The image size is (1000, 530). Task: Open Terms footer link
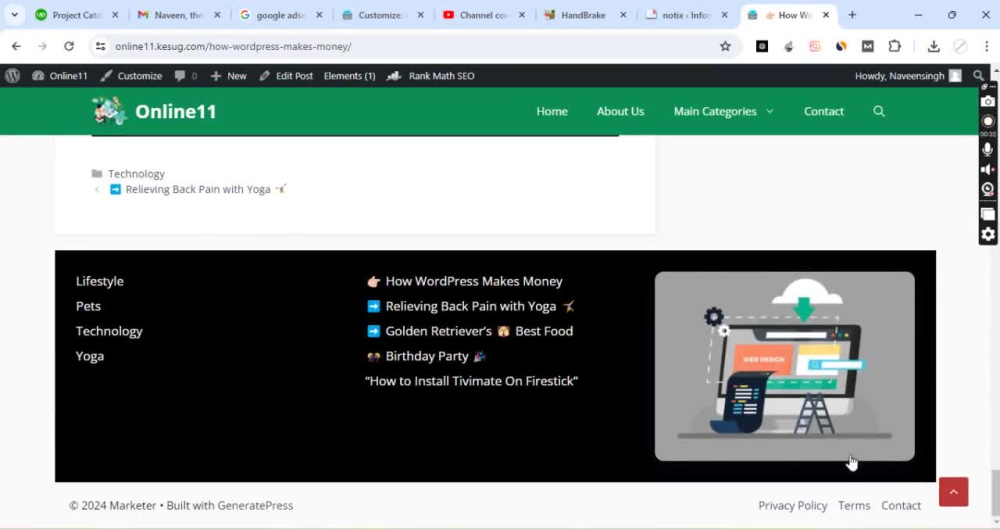(x=854, y=505)
